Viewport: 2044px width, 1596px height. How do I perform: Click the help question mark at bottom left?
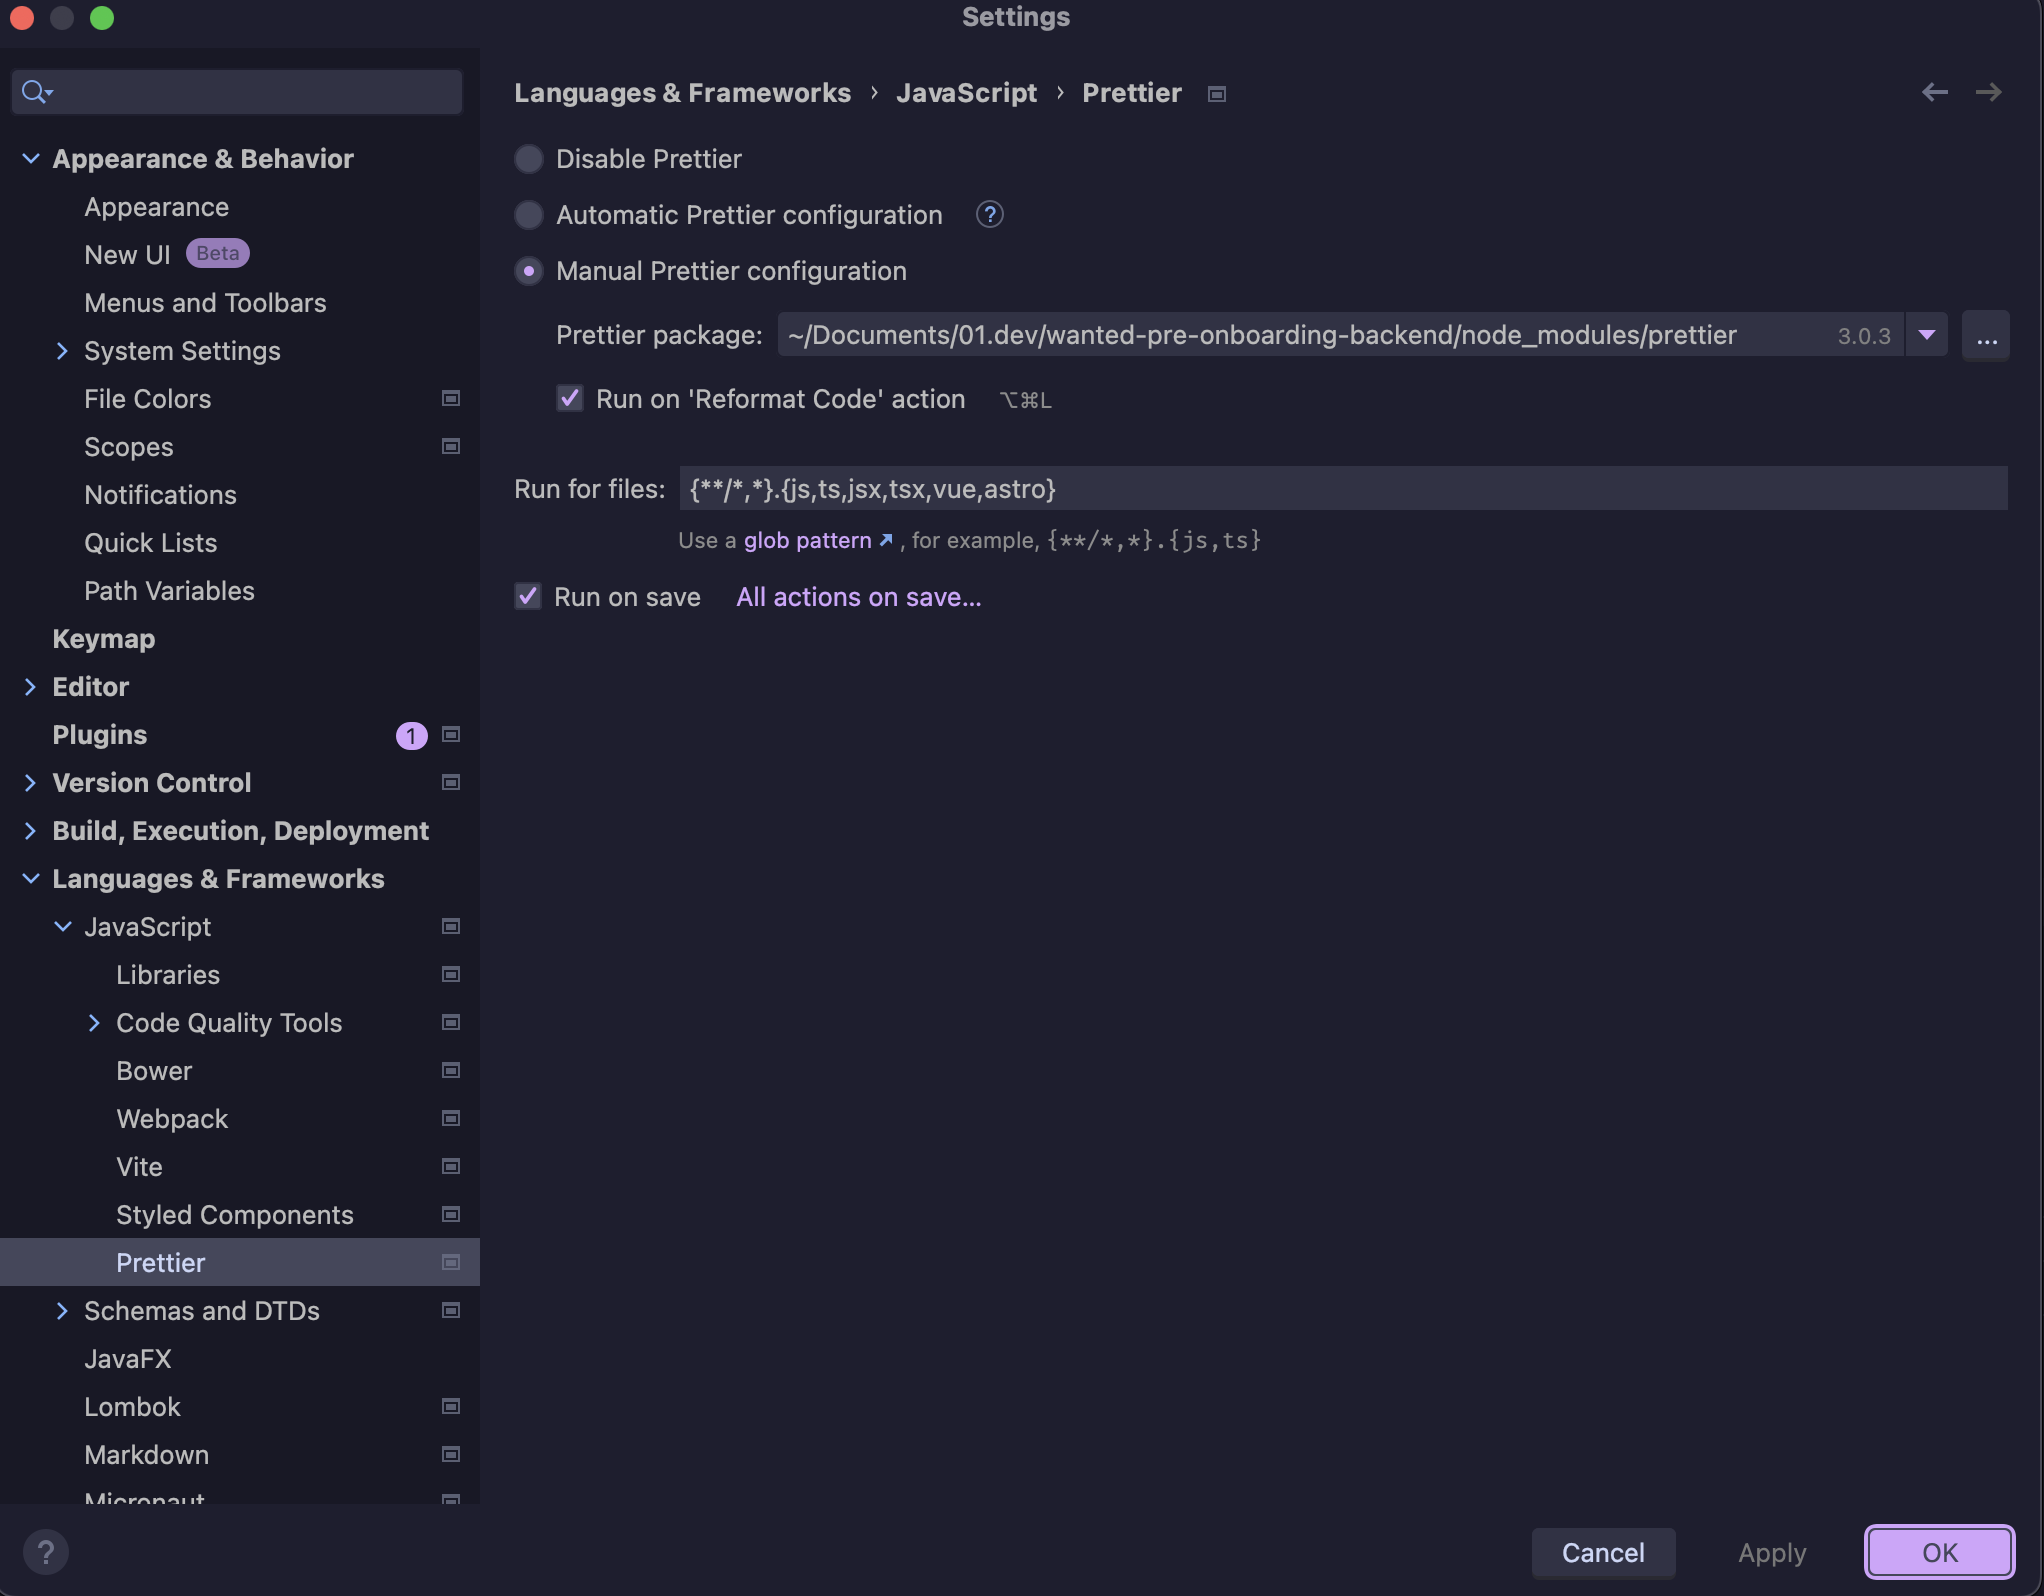coord(45,1552)
